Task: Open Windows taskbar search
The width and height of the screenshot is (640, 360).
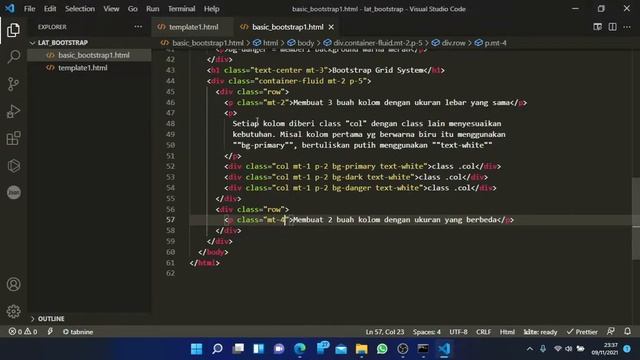Action: [217, 349]
